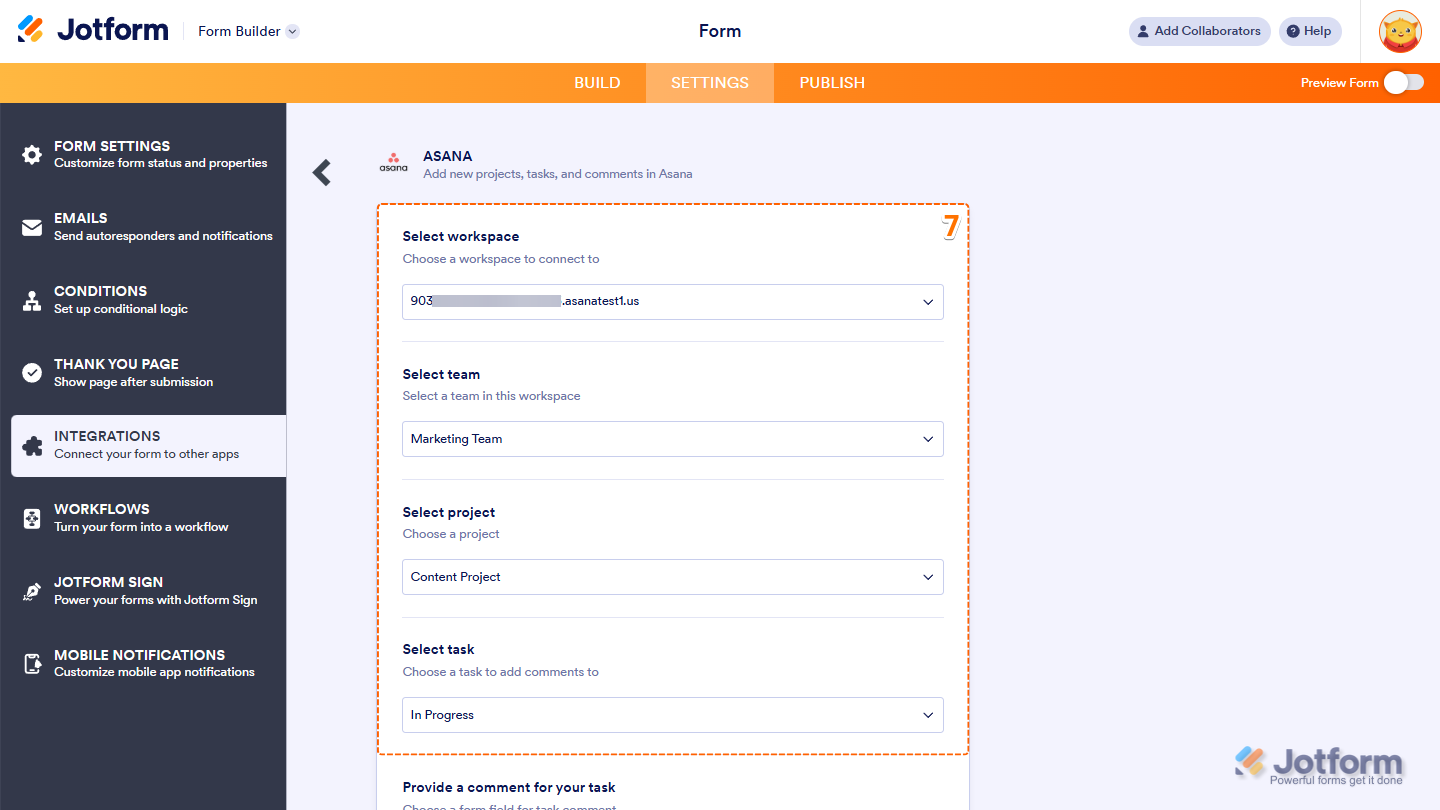The height and width of the screenshot is (810, 1440).
Task: Switch to the PUBLISH tab
Action: pos(831,83)
